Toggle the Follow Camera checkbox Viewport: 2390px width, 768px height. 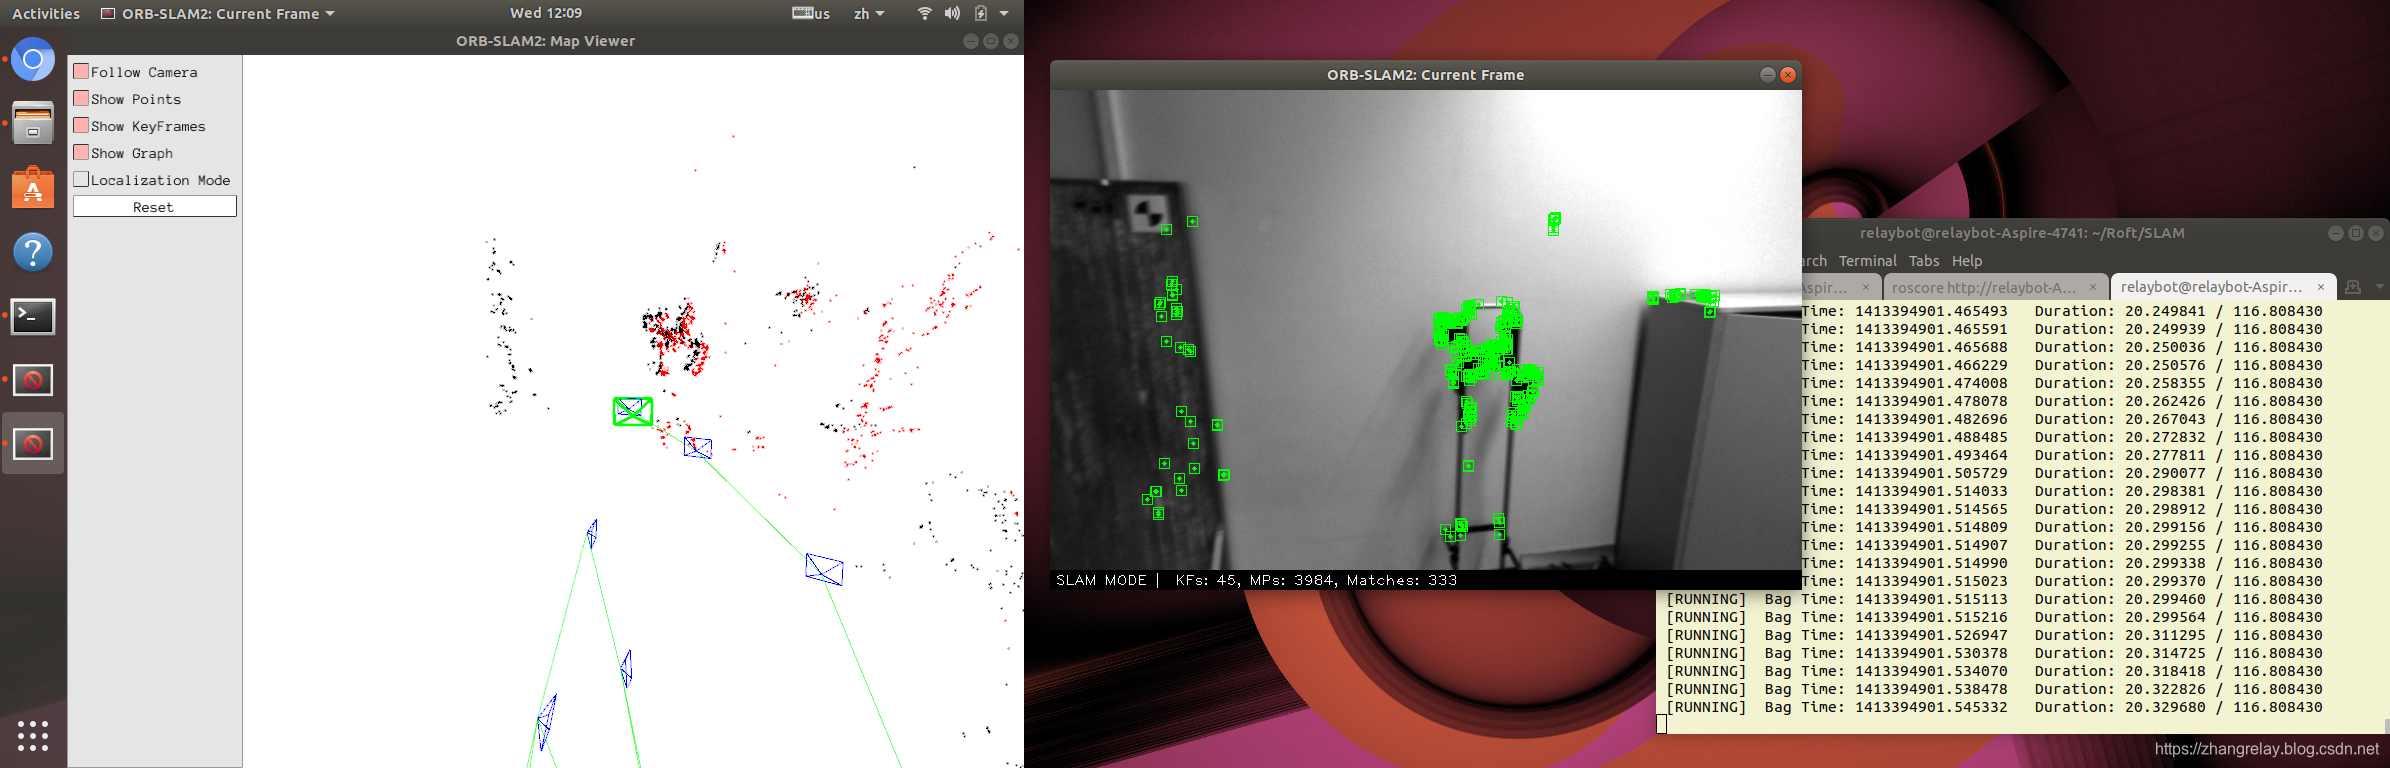pyautogui.click(x=81, y=71)
